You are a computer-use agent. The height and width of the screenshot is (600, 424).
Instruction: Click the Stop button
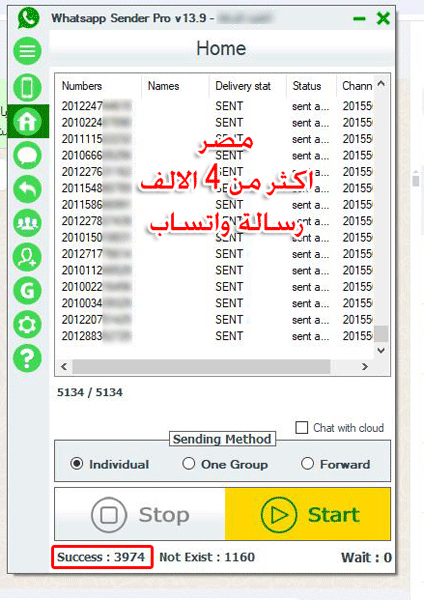click(x=140, y=514)
